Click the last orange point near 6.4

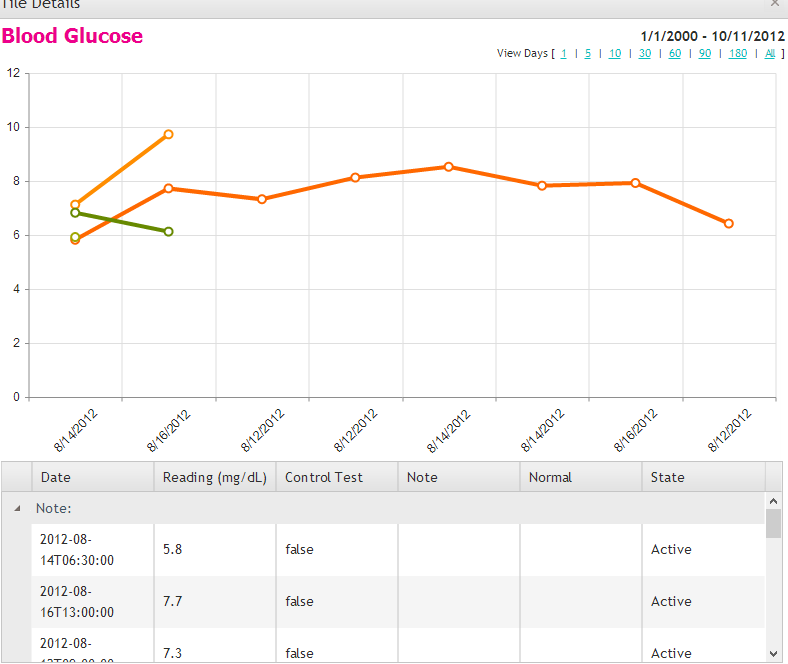[729, 224]
